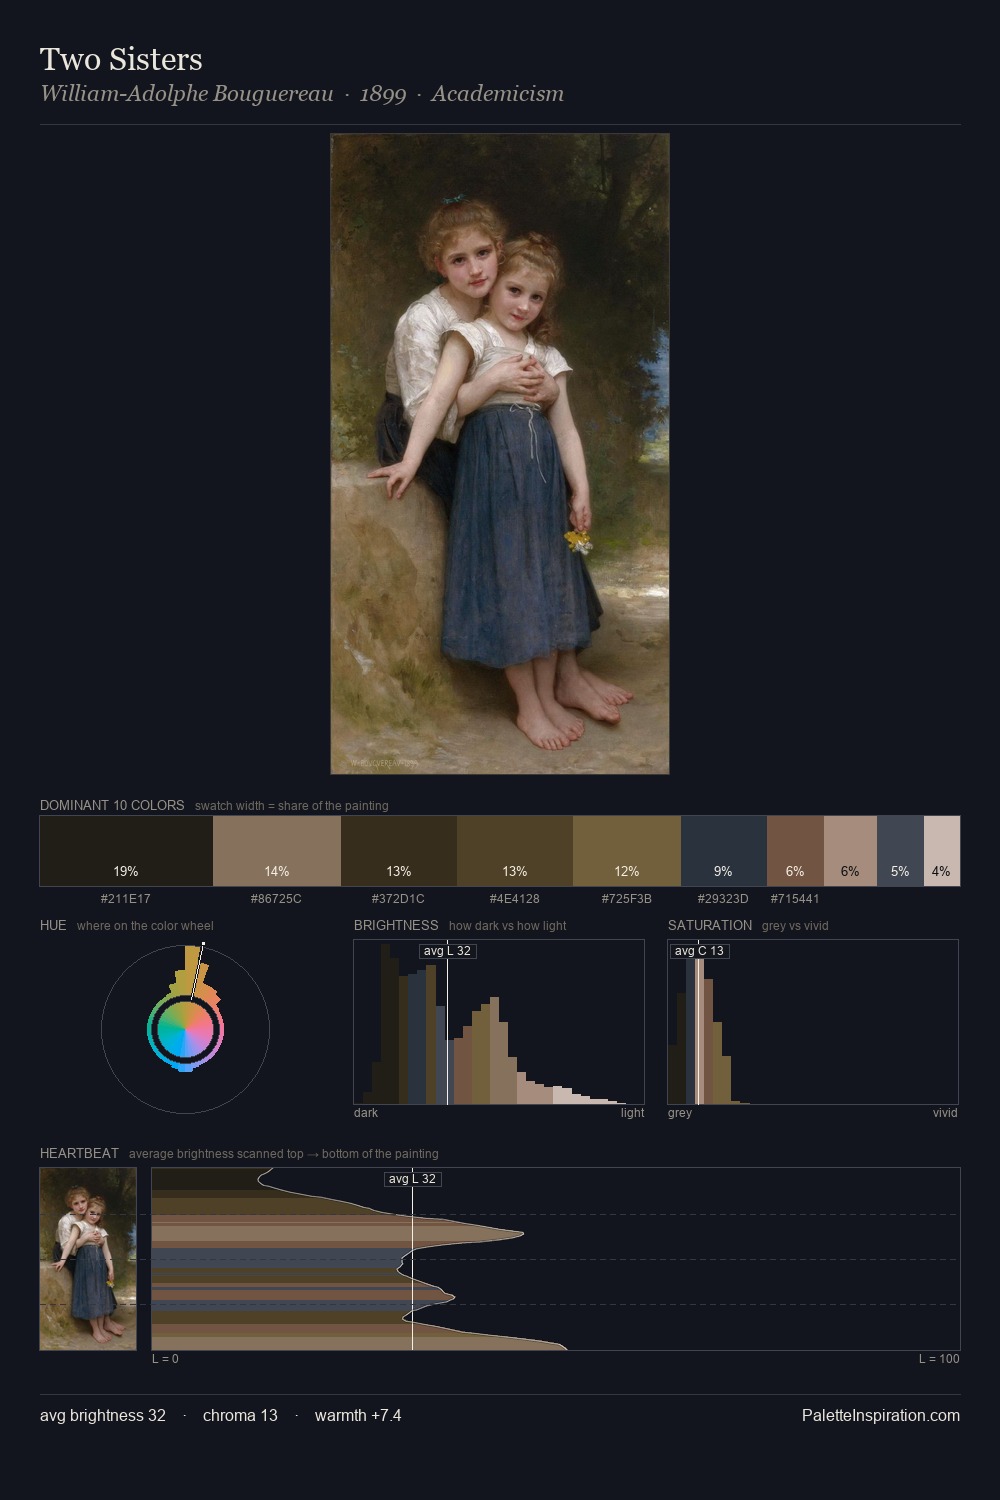The image size is (1000, 1500).
Task: Click hex code #715441 label
Action: (795, 899)
